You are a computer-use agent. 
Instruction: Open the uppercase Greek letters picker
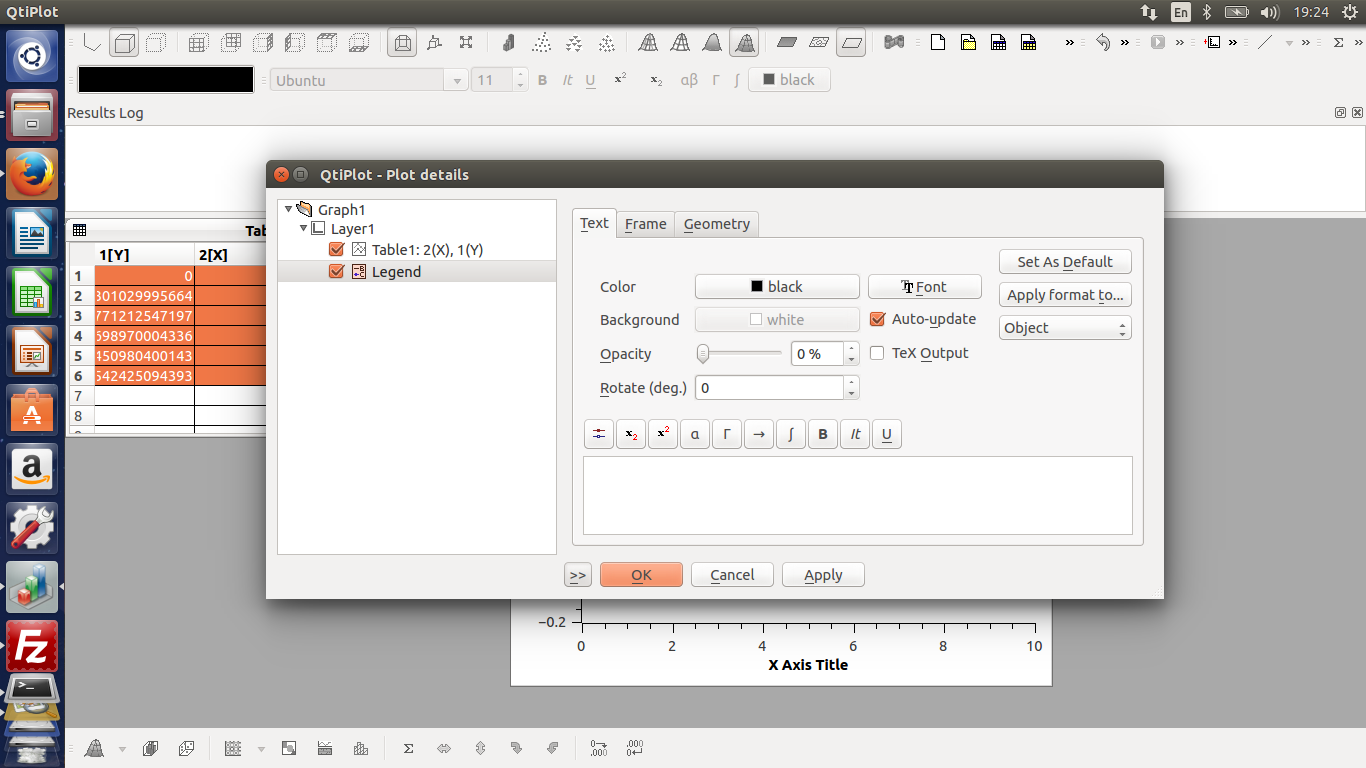tap(727, 434)
